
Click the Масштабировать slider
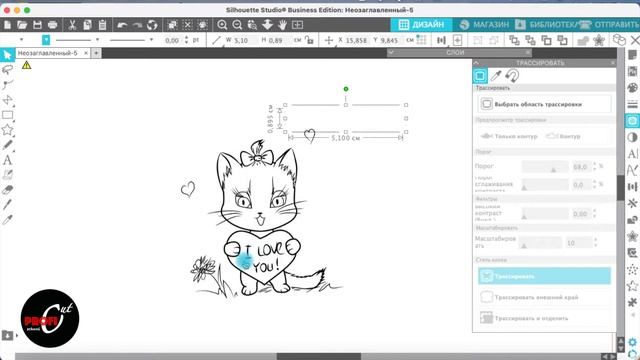pos(540,243)
